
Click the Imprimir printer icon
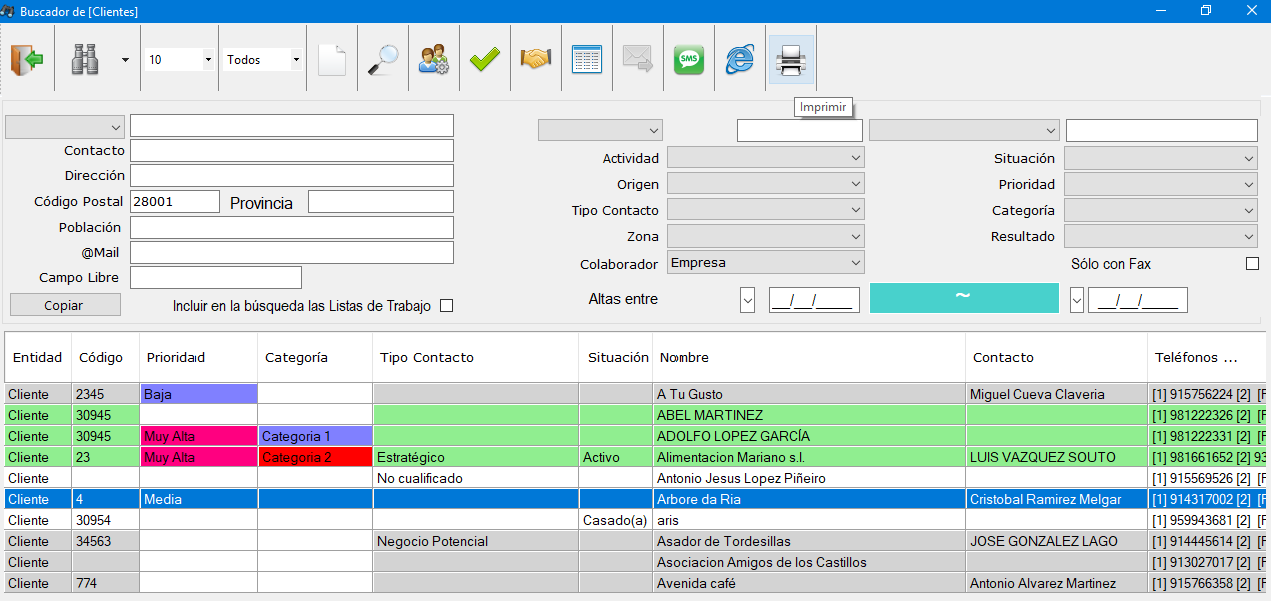(791, 60)
